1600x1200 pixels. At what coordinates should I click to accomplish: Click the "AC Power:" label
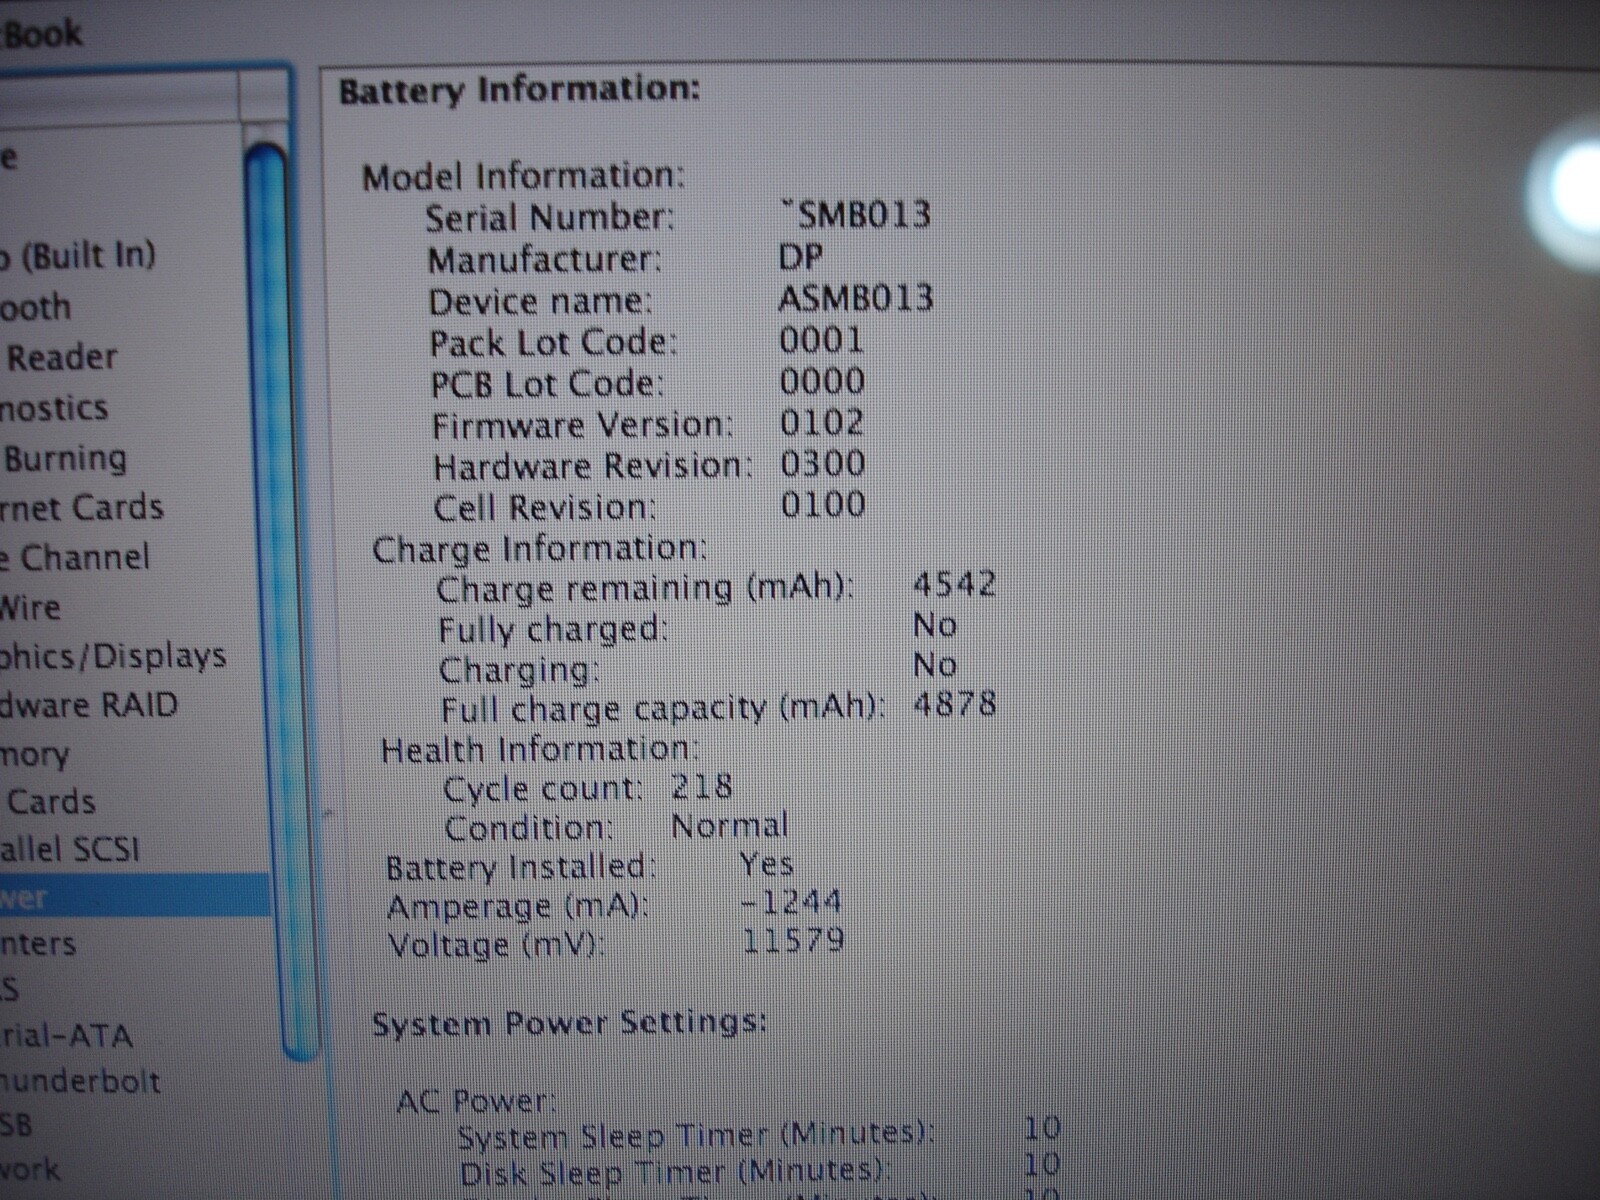pyautogui.click(x=477, y=1102)
